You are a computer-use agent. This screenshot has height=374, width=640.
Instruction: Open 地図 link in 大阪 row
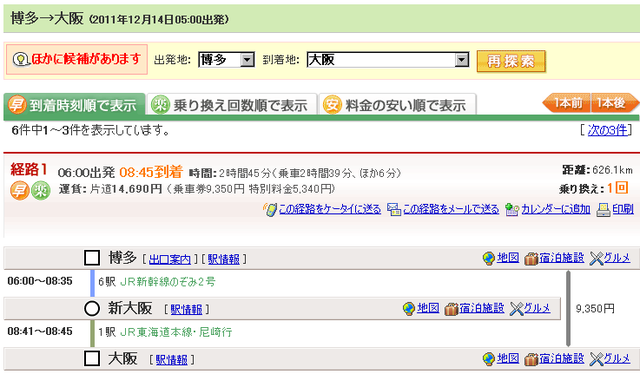point(508,358)
